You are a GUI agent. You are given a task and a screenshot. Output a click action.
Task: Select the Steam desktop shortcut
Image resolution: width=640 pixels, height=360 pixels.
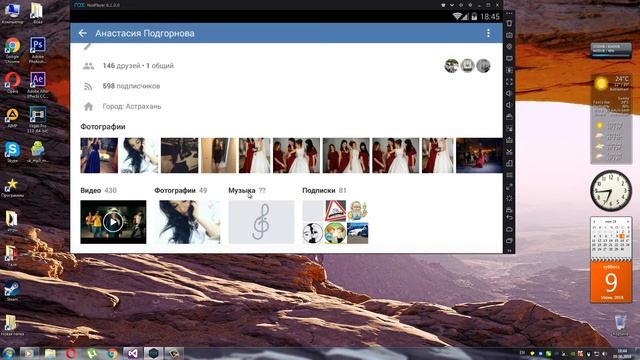pos(12,291)
